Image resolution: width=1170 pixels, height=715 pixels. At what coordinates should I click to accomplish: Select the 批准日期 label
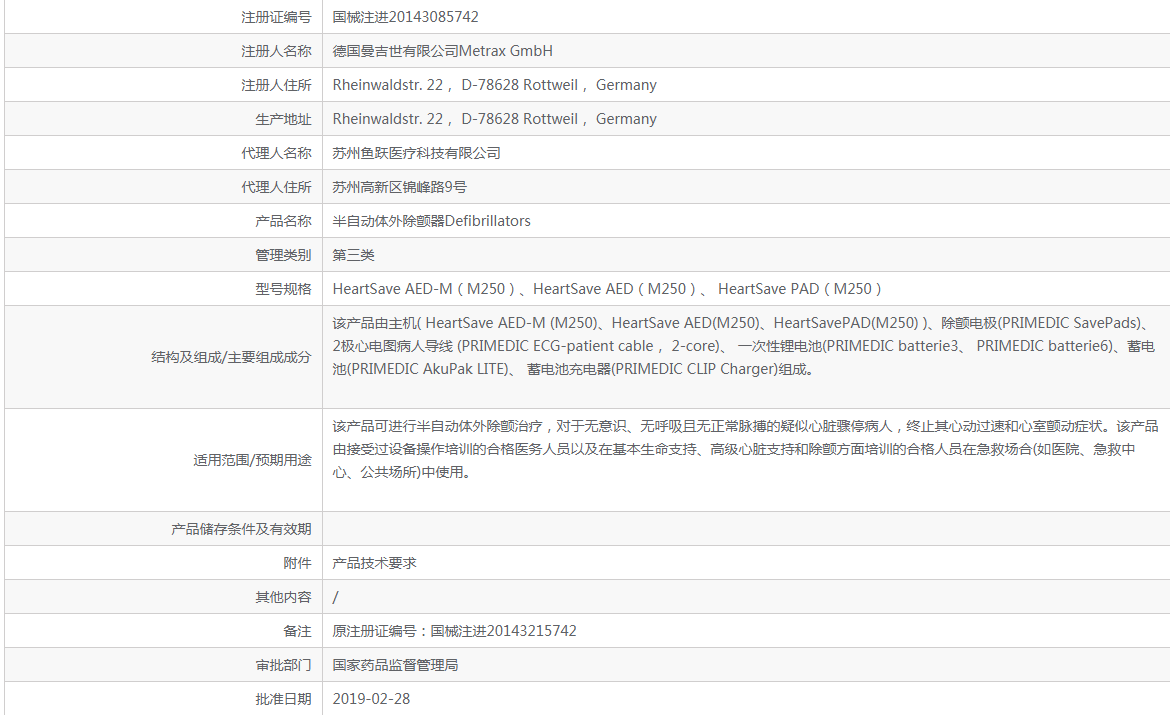[284, 700]
